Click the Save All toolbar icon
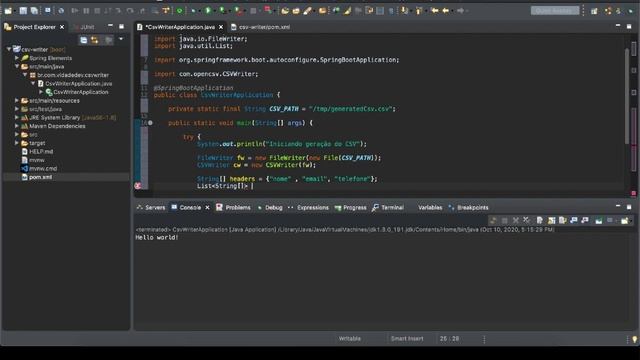 click(x=34, y=11)
